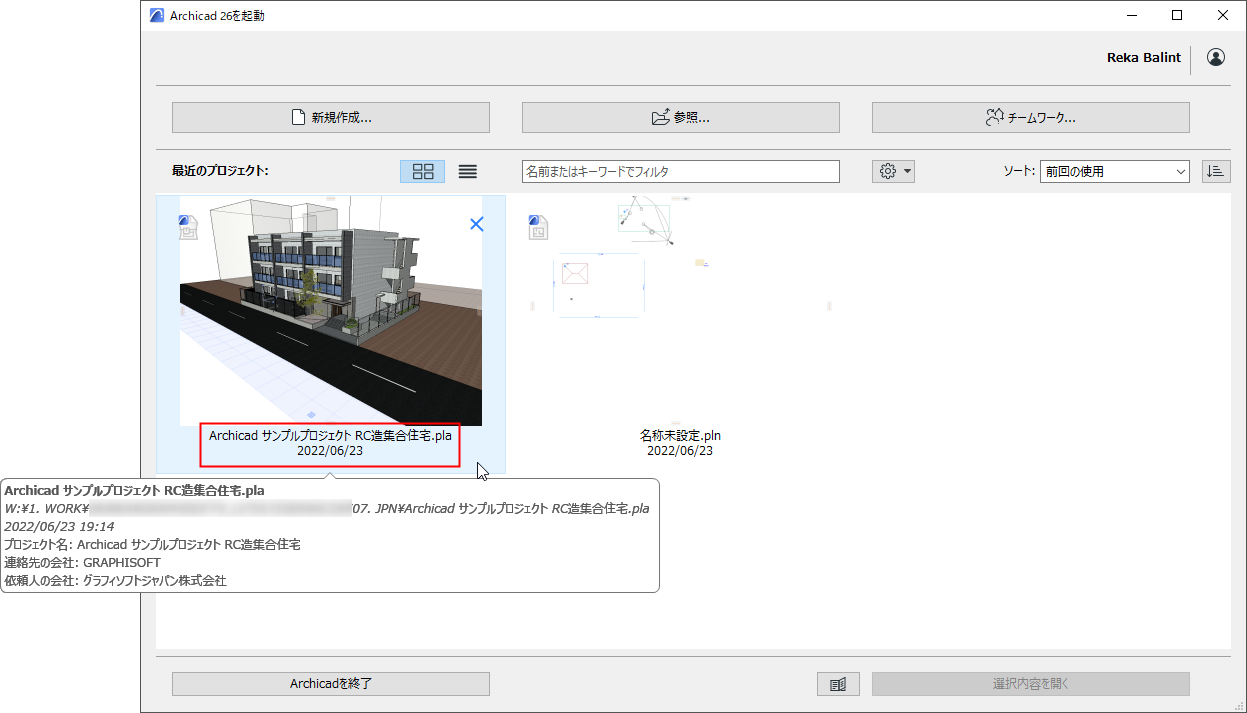Click the Archicad logo in title bar
The width and height of the screenshot is (1247, 713).
coord(157,15)
